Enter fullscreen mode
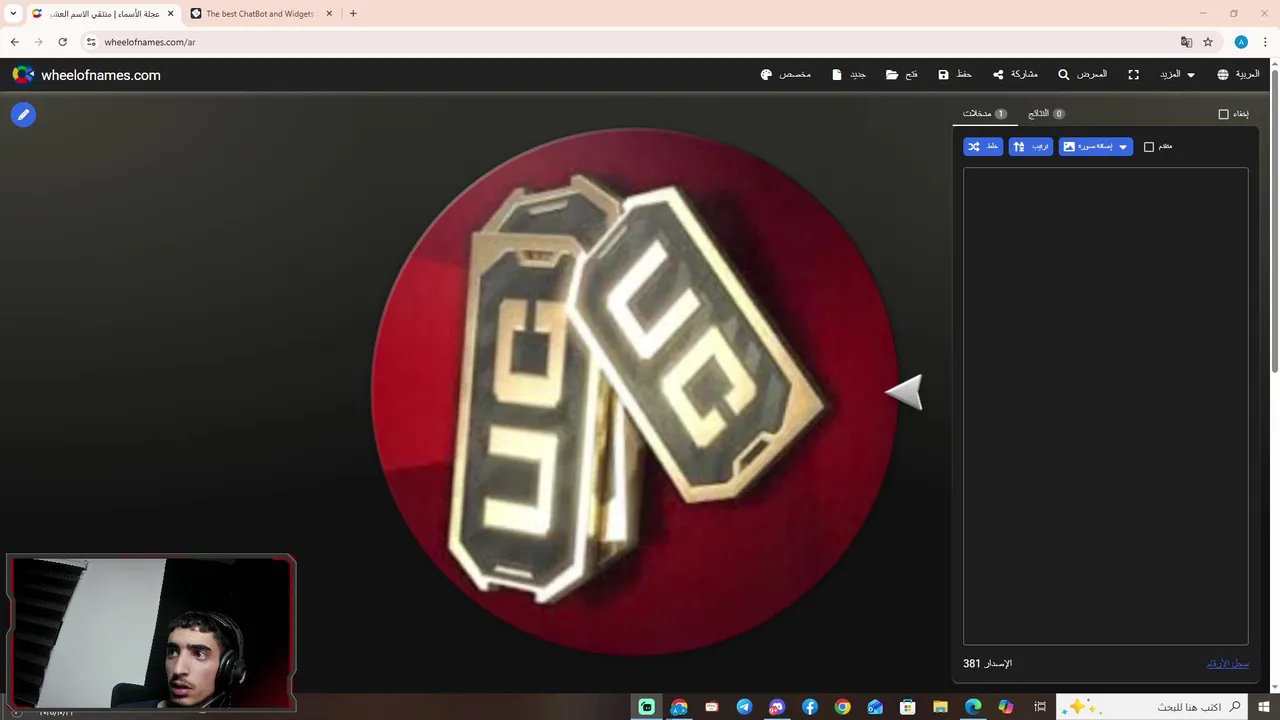The width and height of the screenshot is (1280, 720). pos(1133,75)
